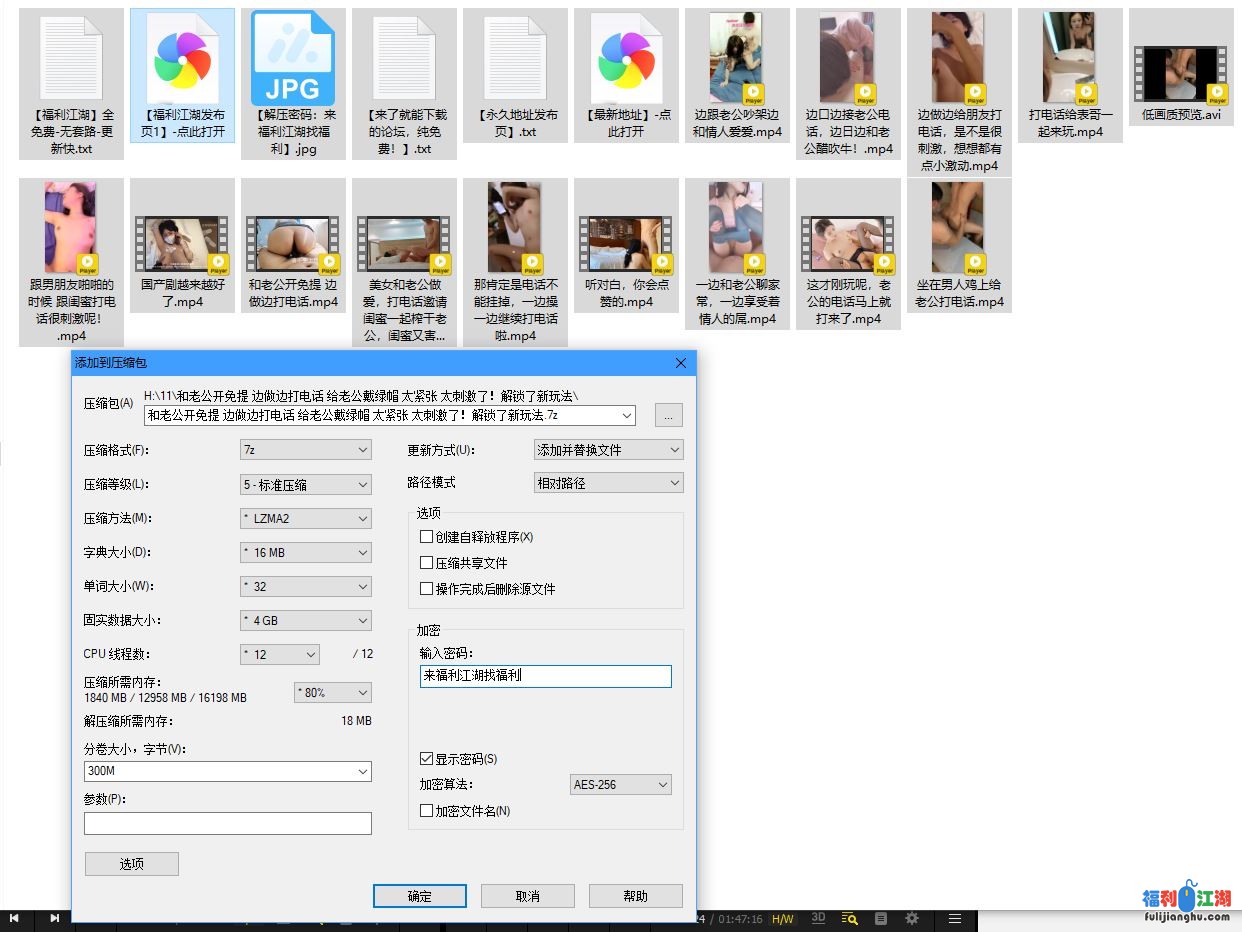This screenshot has height=932, width=1242.
Task: Click the 参数 input field
Action: click(x=228, y=823)
